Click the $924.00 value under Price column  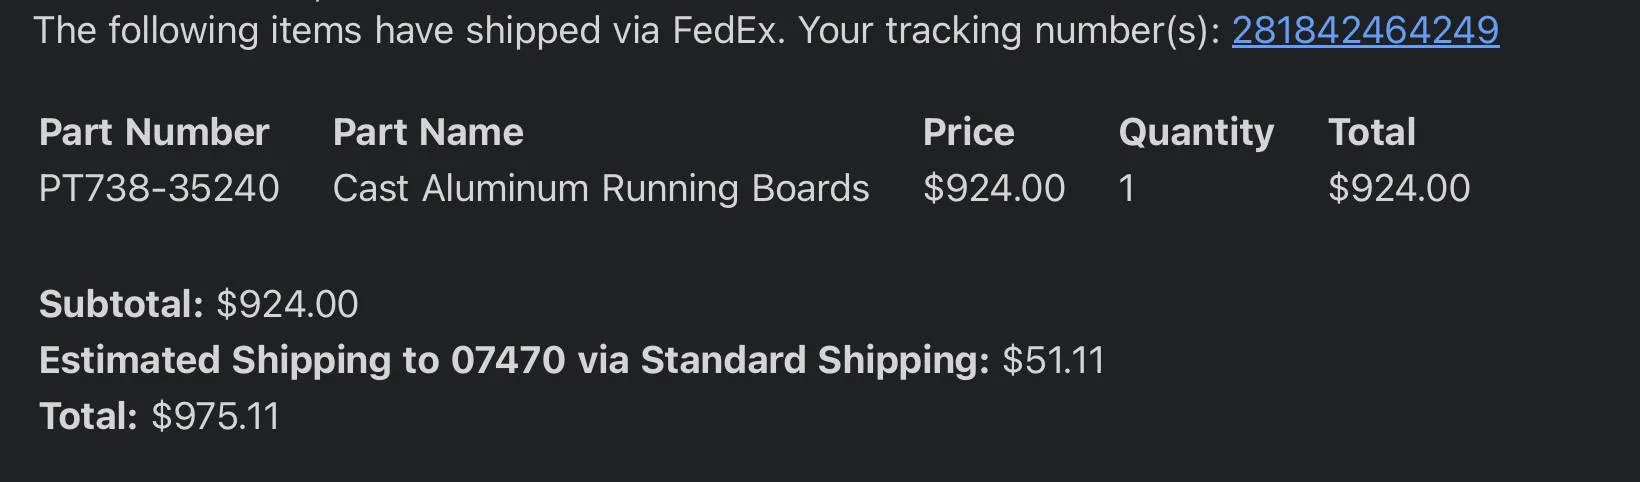tap(994, 188)
